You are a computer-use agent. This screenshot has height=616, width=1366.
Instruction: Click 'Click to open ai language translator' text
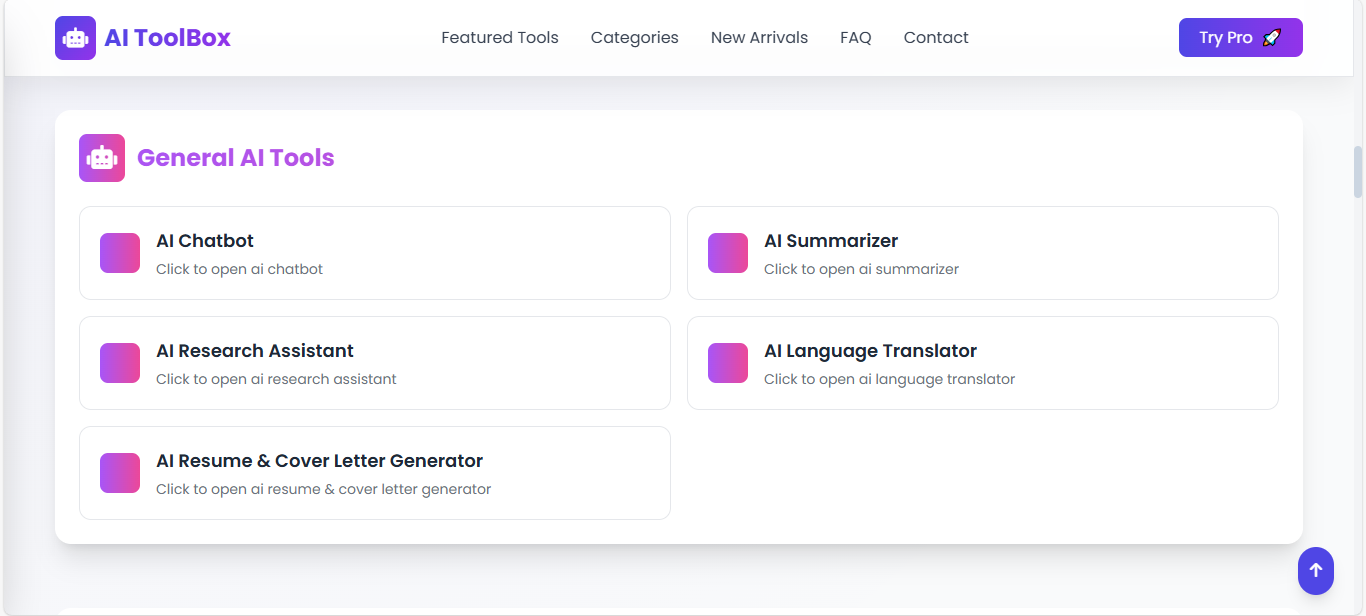click(890, 379)
